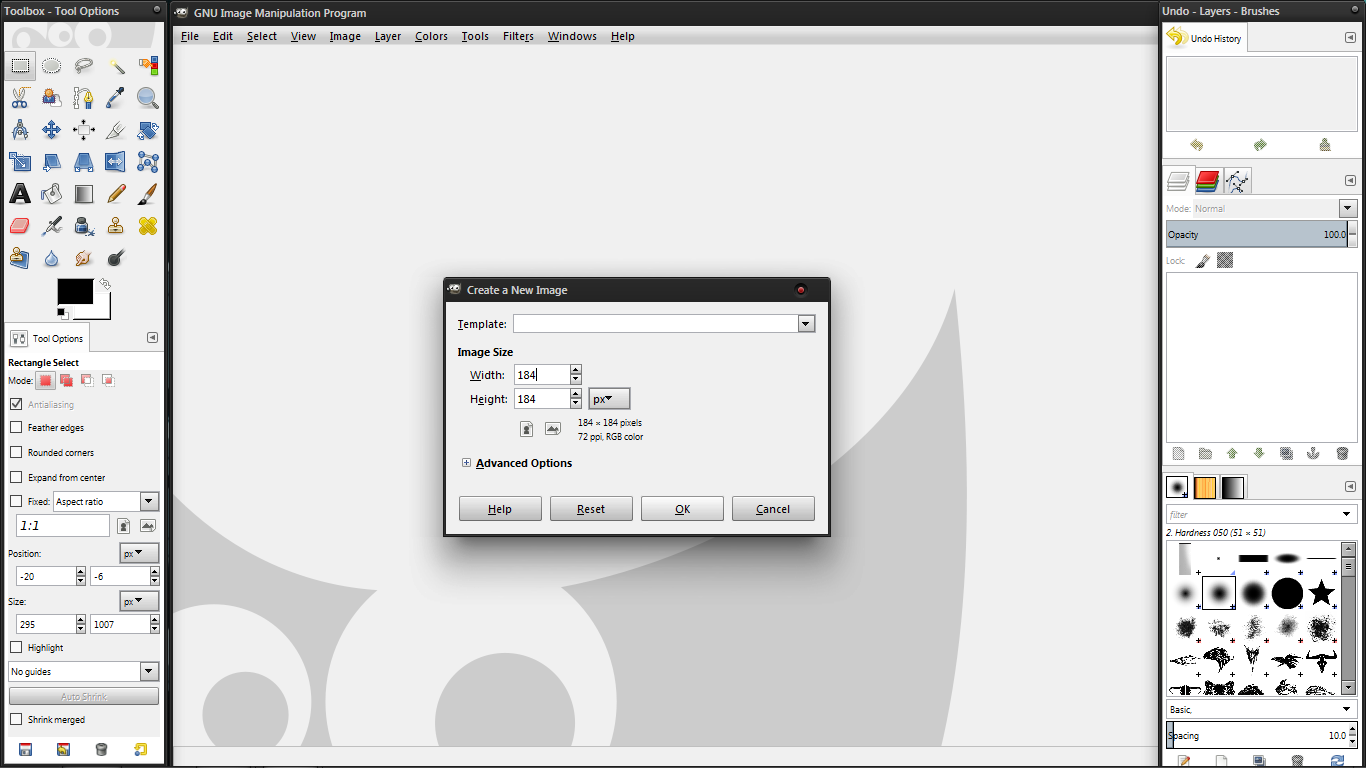1366x768 pixels.
Task: Open the Position unit px dropdown
Action: (139, 553)
